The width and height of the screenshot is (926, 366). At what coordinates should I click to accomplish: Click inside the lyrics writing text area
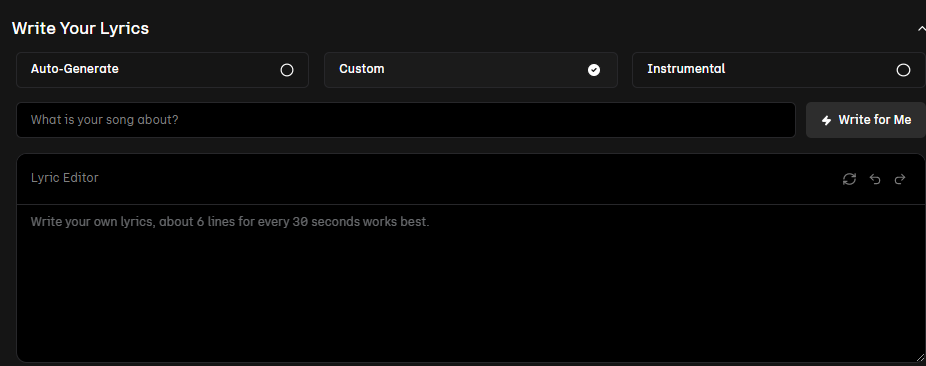tap(471, 283)
